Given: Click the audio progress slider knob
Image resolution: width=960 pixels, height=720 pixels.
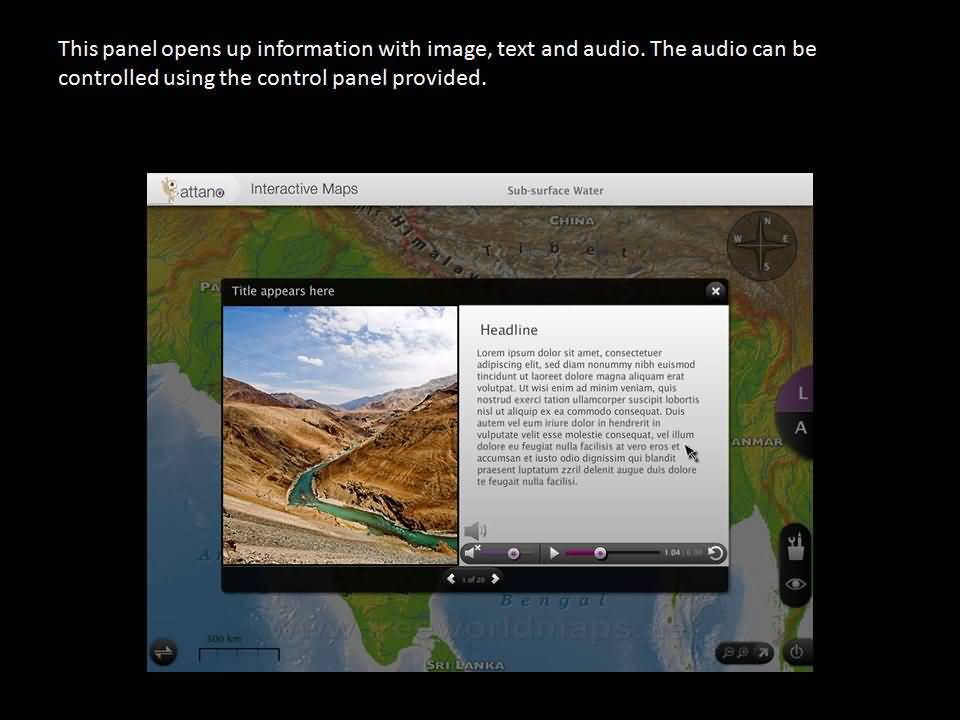Looking at the screenshot, I should pyautogui.click(x=600, y=553).
